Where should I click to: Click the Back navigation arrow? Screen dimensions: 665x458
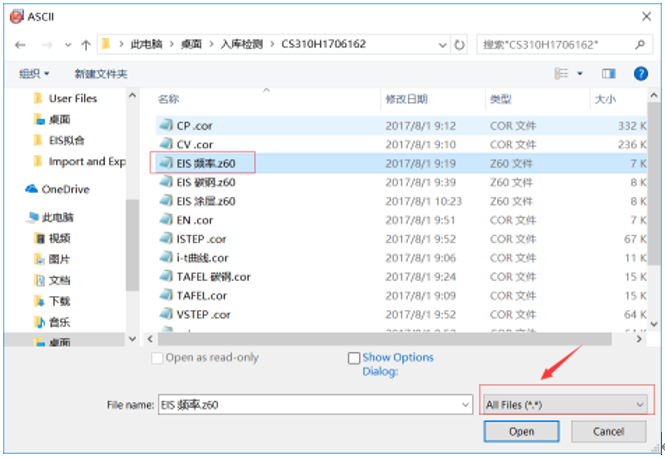click(20, 45)
